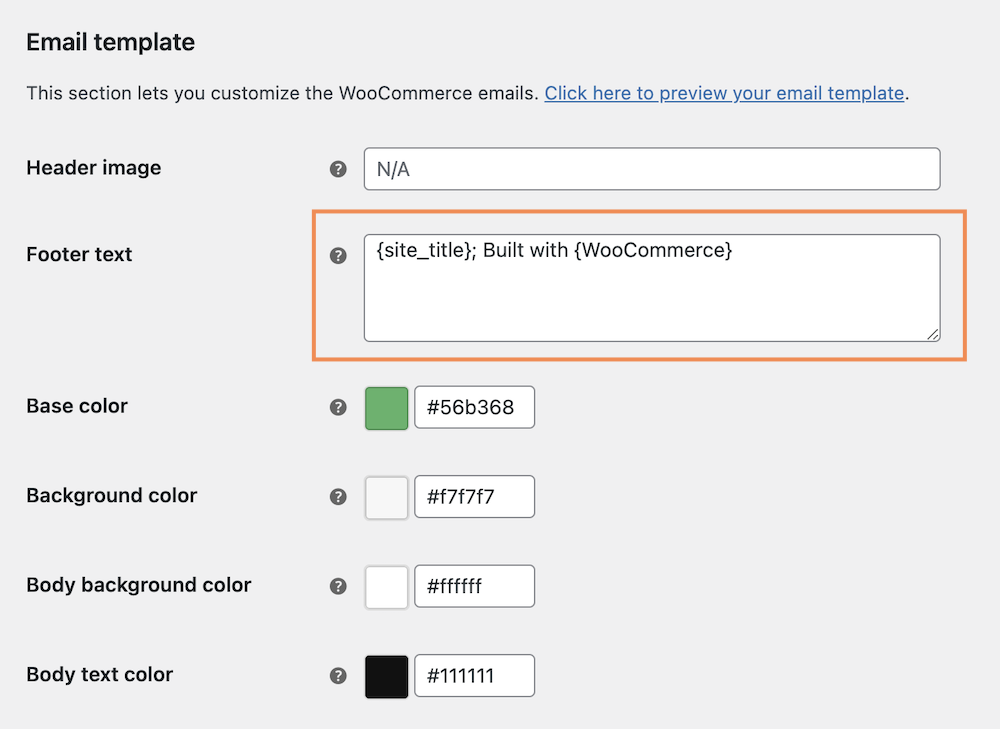Select the #f7f7f7 hex value field

coord(474,496)
